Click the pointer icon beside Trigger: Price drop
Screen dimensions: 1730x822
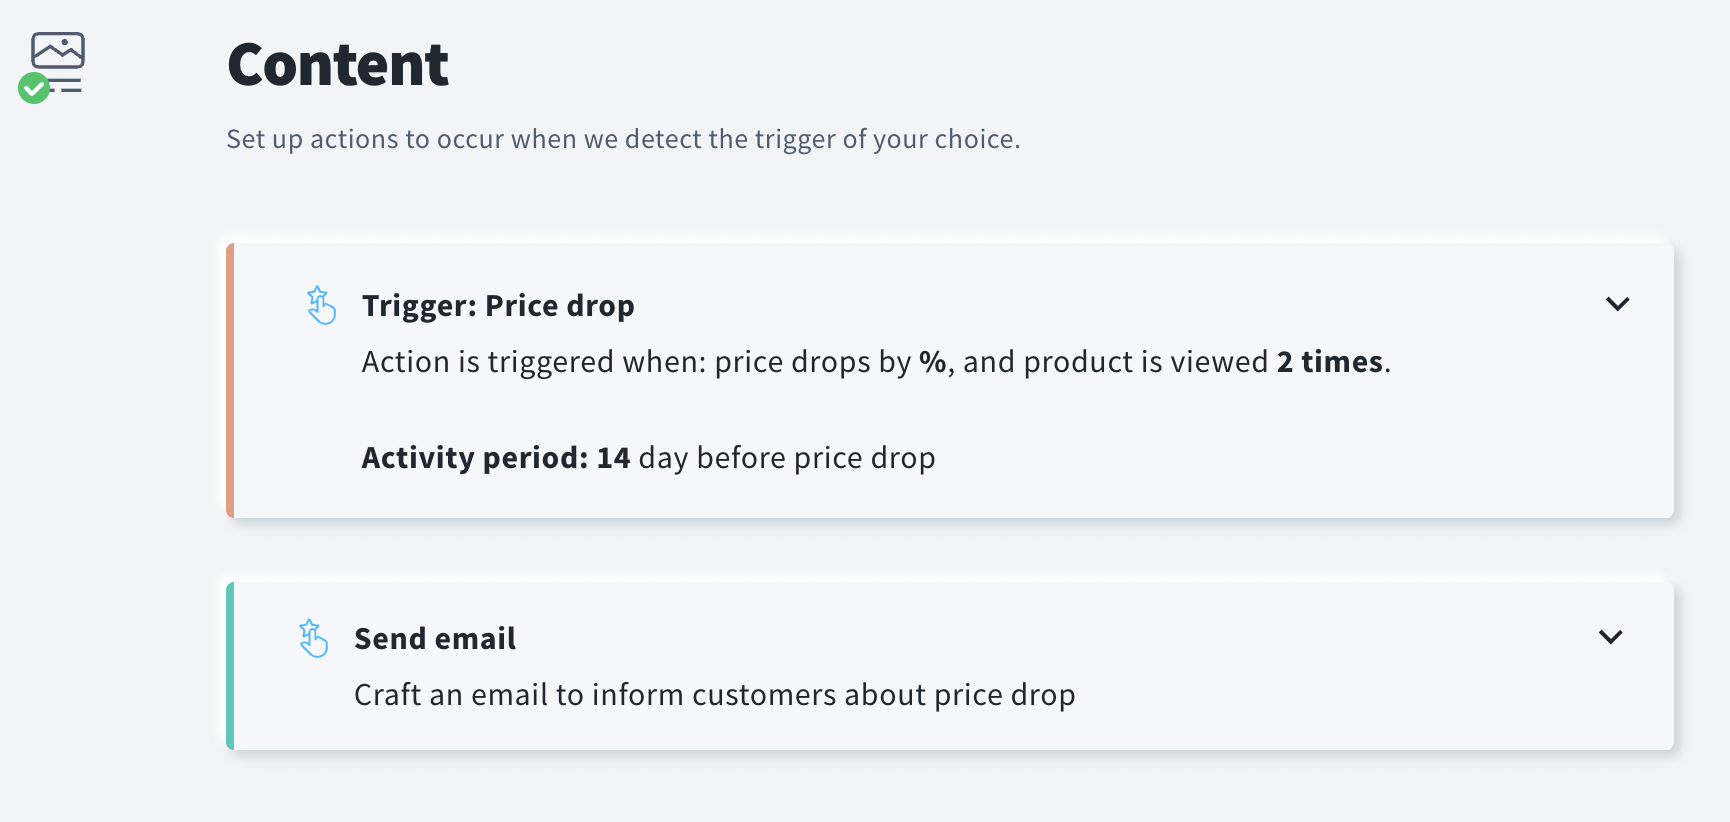321,305
